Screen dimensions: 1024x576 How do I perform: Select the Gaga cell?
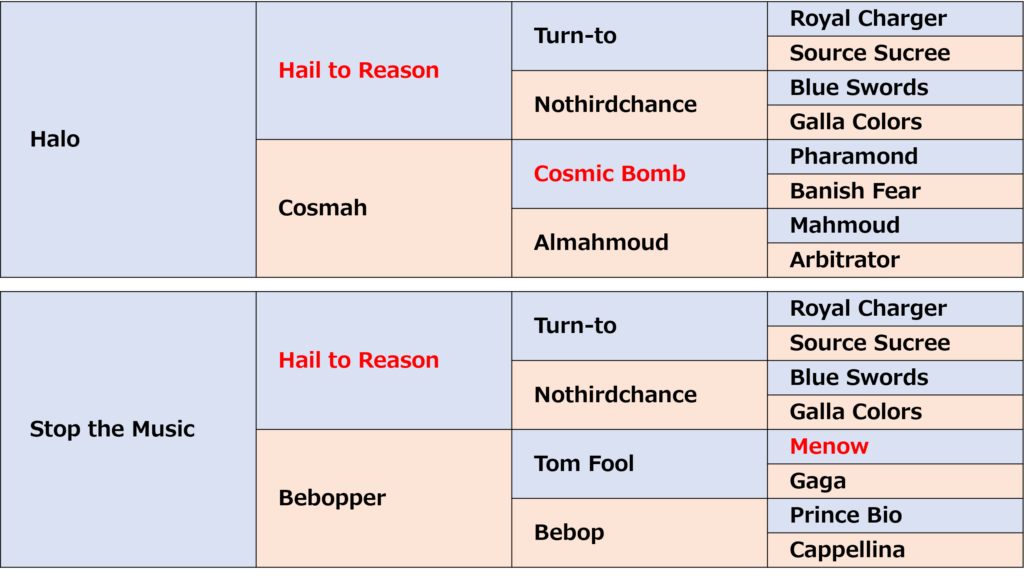click(895, 481)
